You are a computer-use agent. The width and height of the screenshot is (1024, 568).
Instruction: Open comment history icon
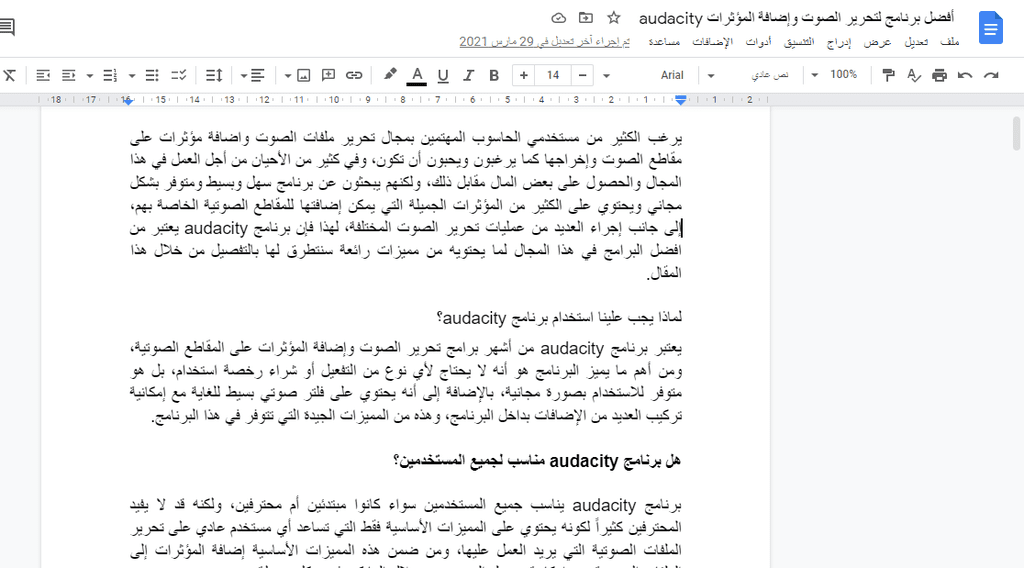click(7, 27)
